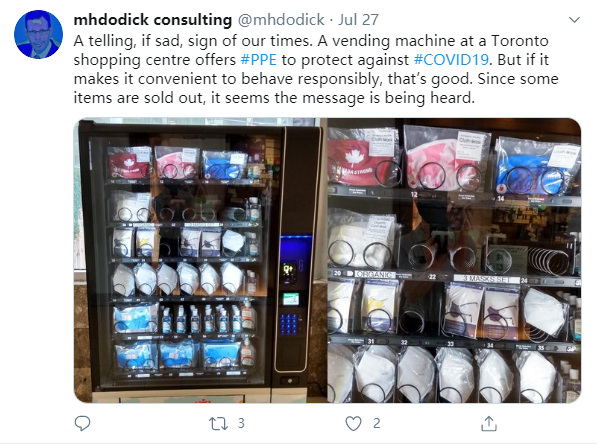
Task: Open the #COVID19 hashtag link
Action: click(451, 60)
